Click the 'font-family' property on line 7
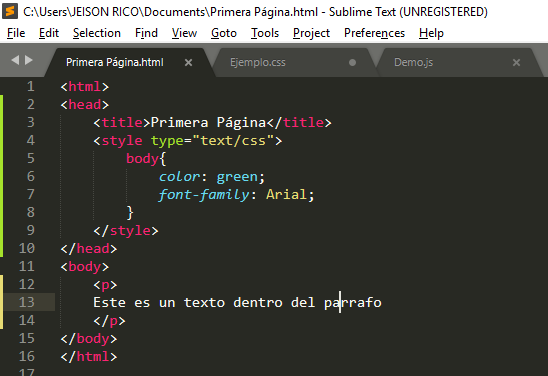The width and height of the screenshot is (548, 376). [204, 194]
